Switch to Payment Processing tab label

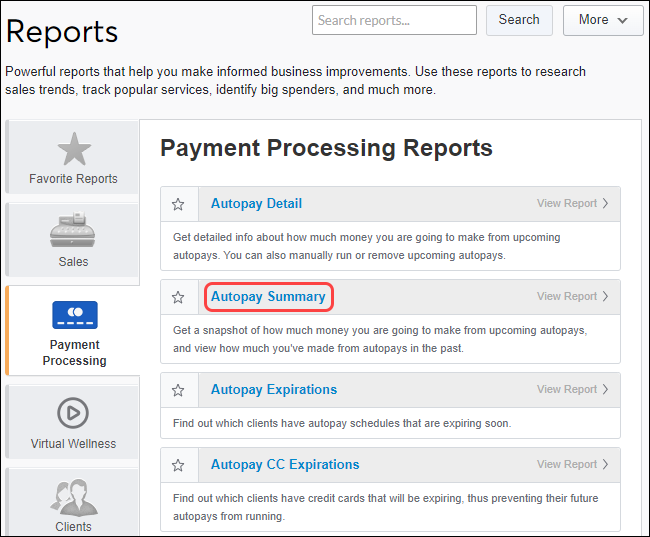pos(75,352)
